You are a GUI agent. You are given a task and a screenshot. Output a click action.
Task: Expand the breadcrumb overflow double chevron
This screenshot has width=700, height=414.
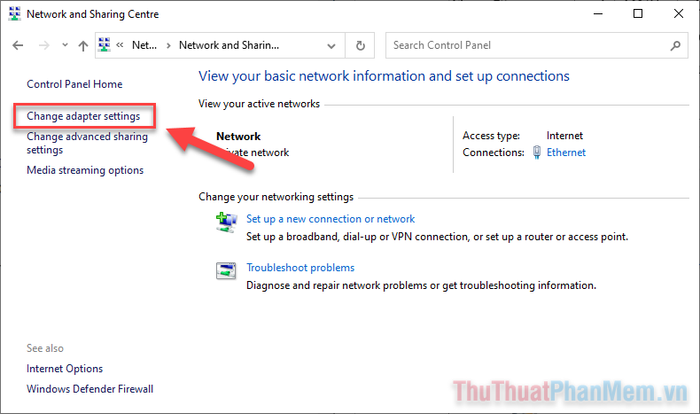120,45
